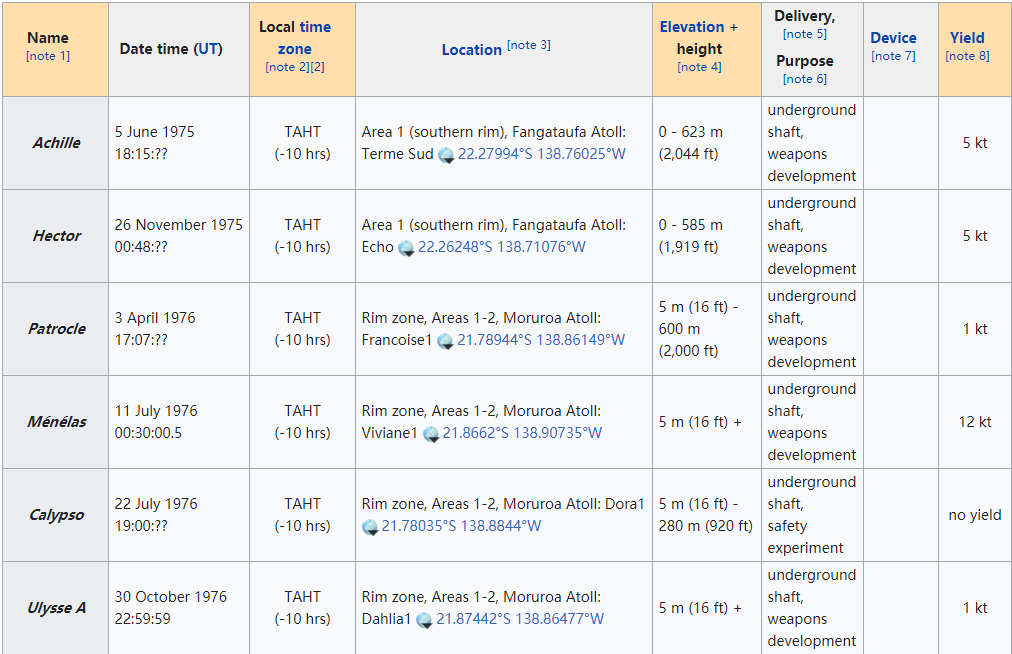
Task: Open note 5 under Delivery header
Action: [804, 34]
